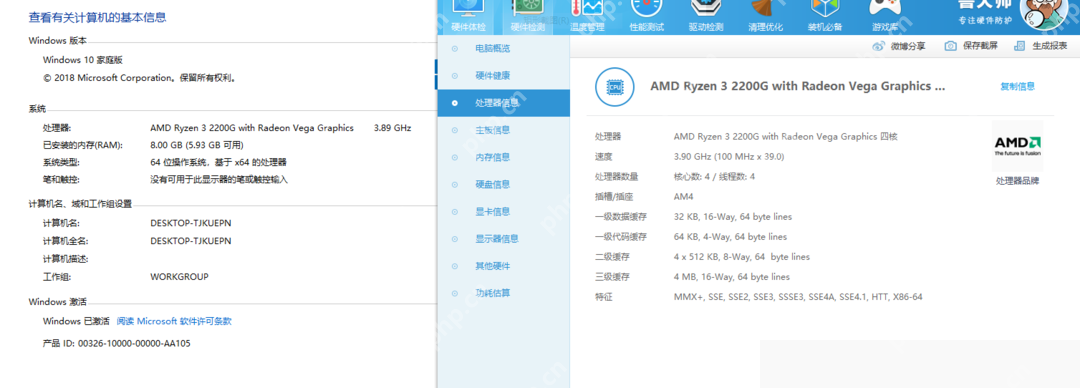Click the Windows 激活 section header

tap(57, 302)
